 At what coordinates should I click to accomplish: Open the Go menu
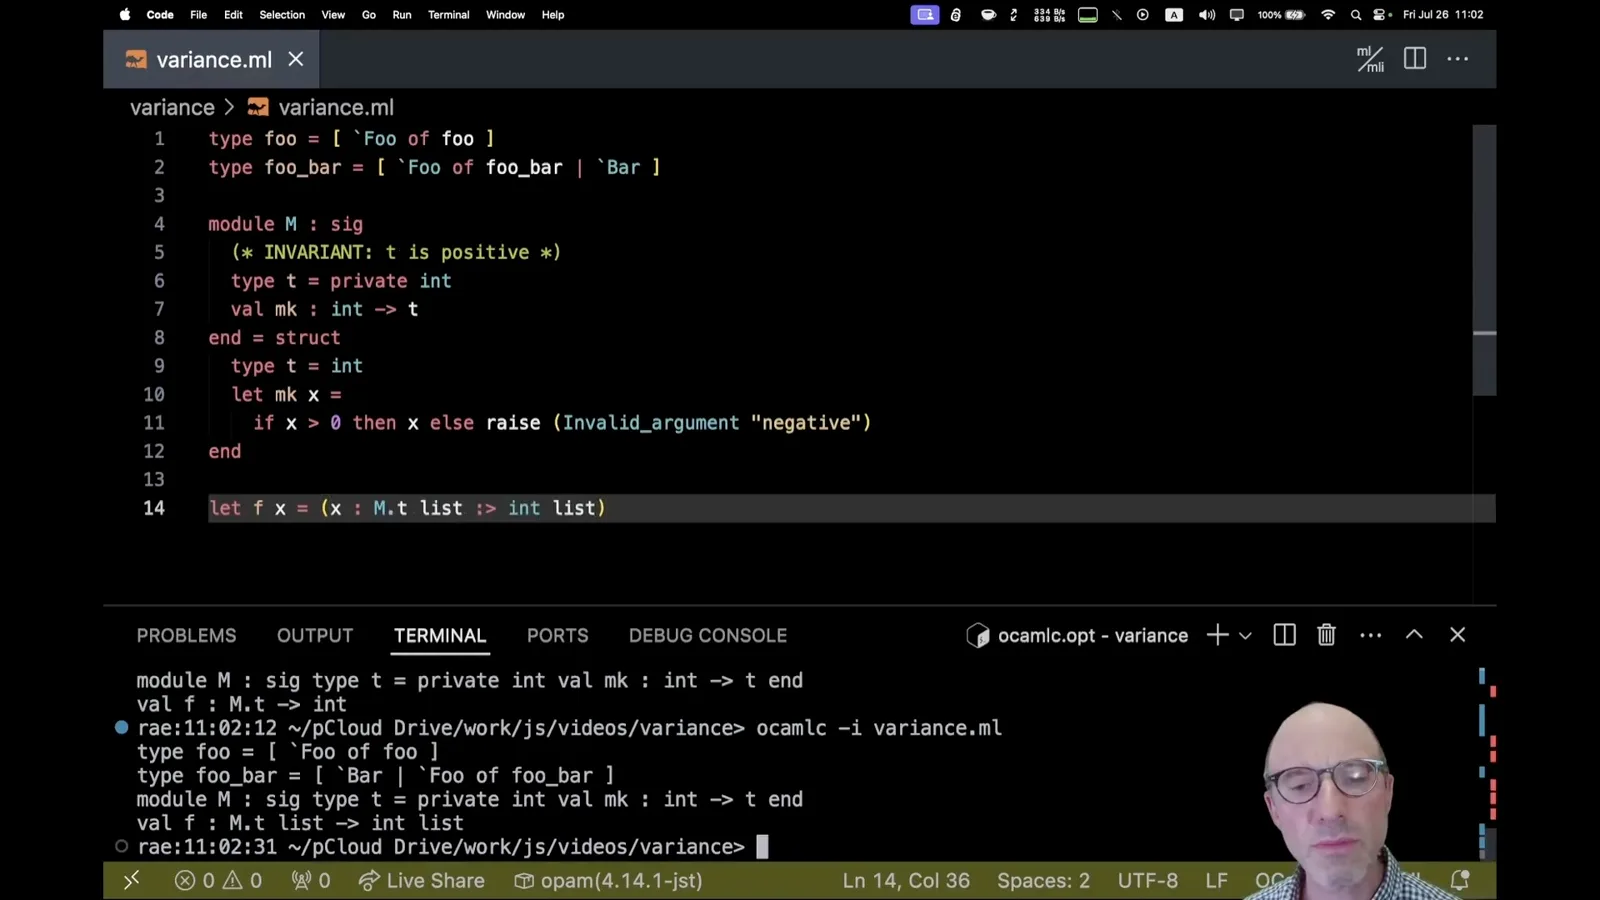(x=369, y=15)
